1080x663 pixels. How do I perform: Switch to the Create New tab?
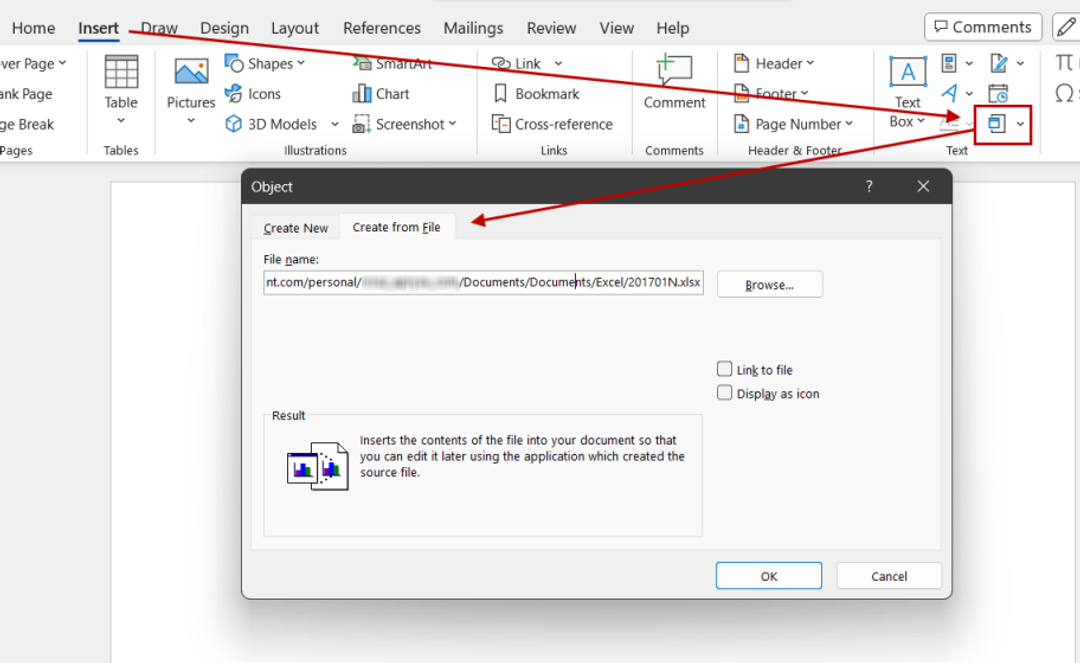295,227
